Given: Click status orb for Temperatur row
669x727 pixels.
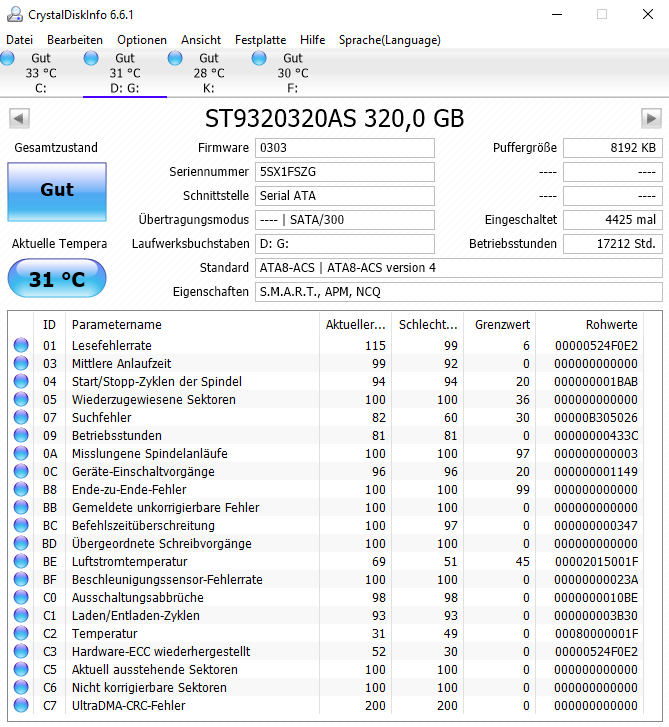Looking at the screenshot, I should tap(21, 633).
